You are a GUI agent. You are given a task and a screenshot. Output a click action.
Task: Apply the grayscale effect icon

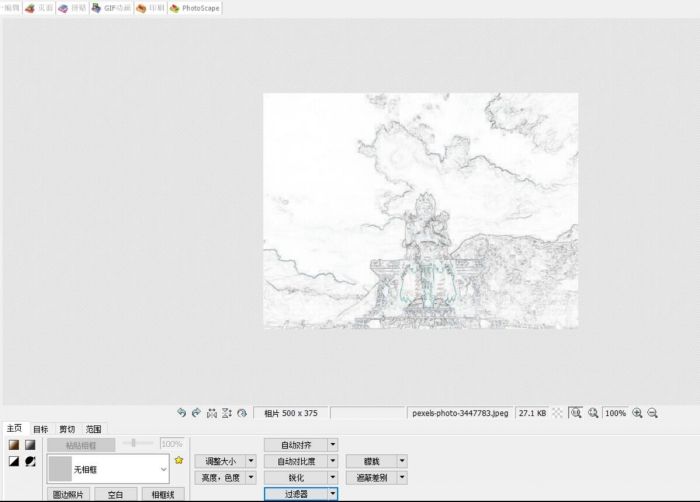pyautogui.click(x=30, y=445)
